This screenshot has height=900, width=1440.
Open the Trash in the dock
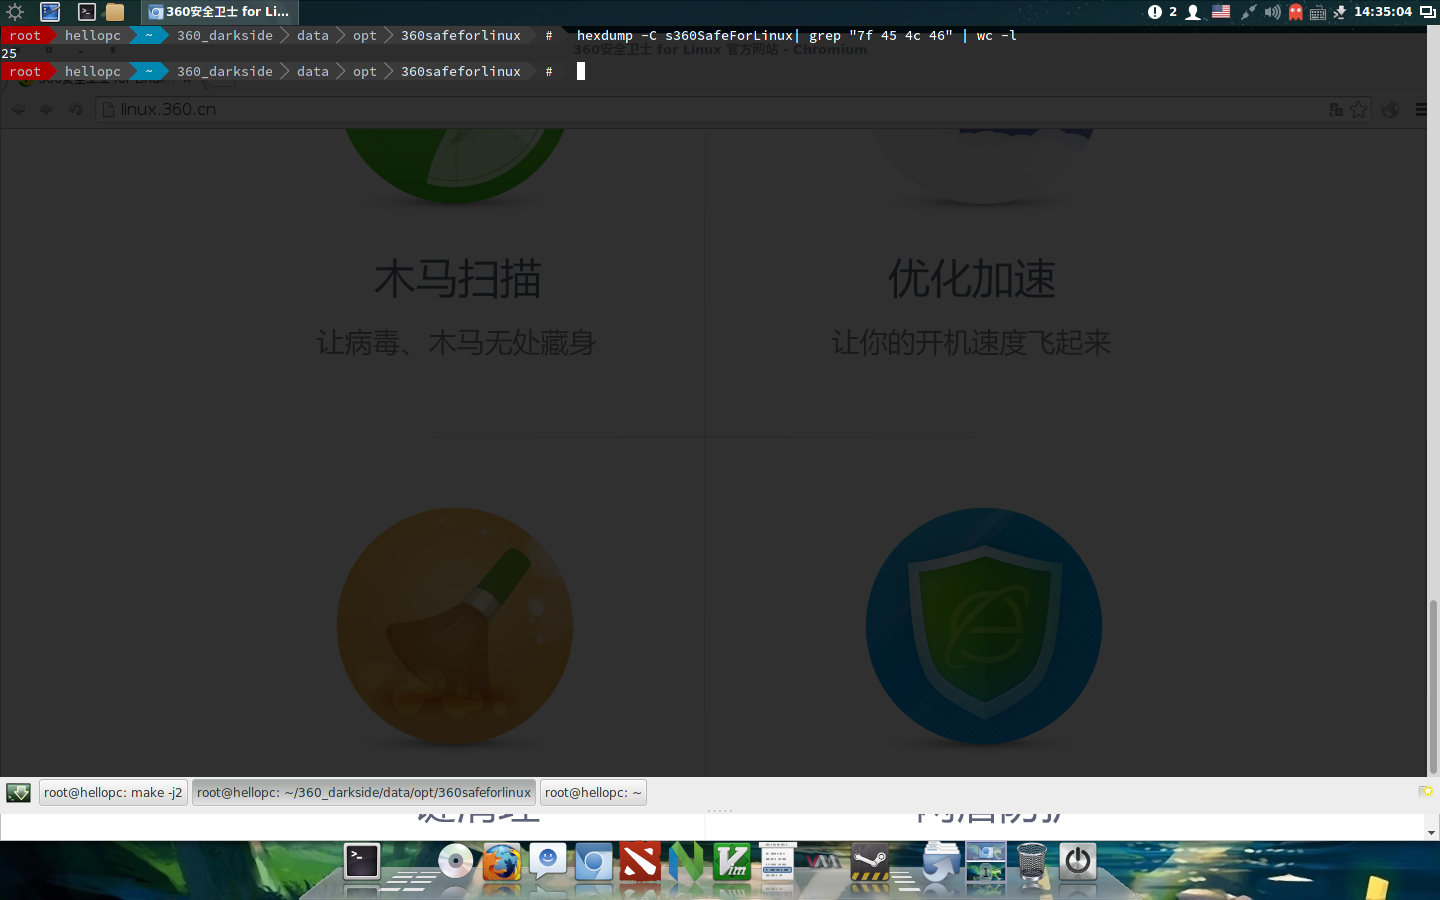1031,861
